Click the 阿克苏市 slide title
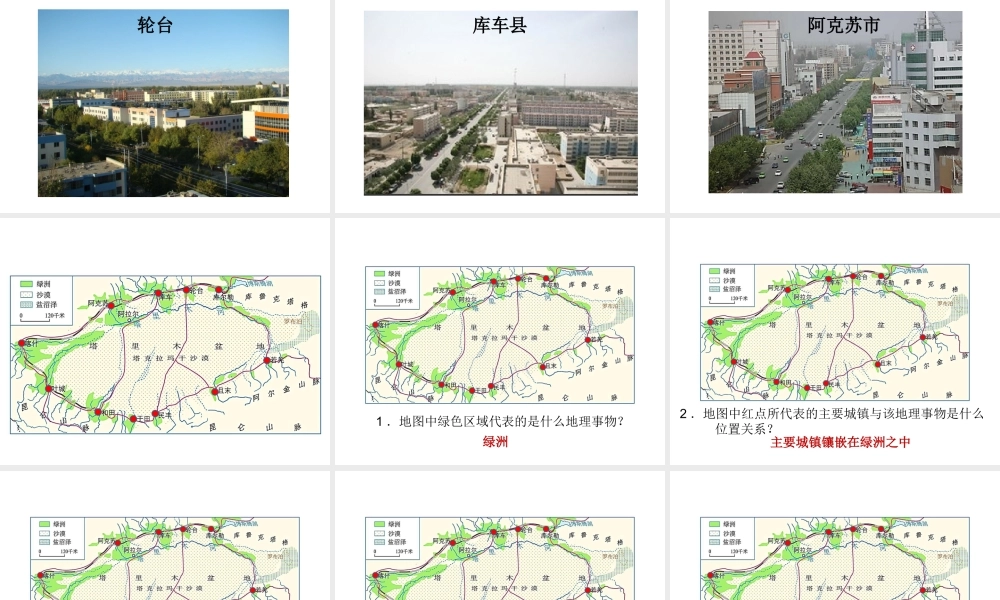This screenshot has width=1000, height=600. (843, 26)
